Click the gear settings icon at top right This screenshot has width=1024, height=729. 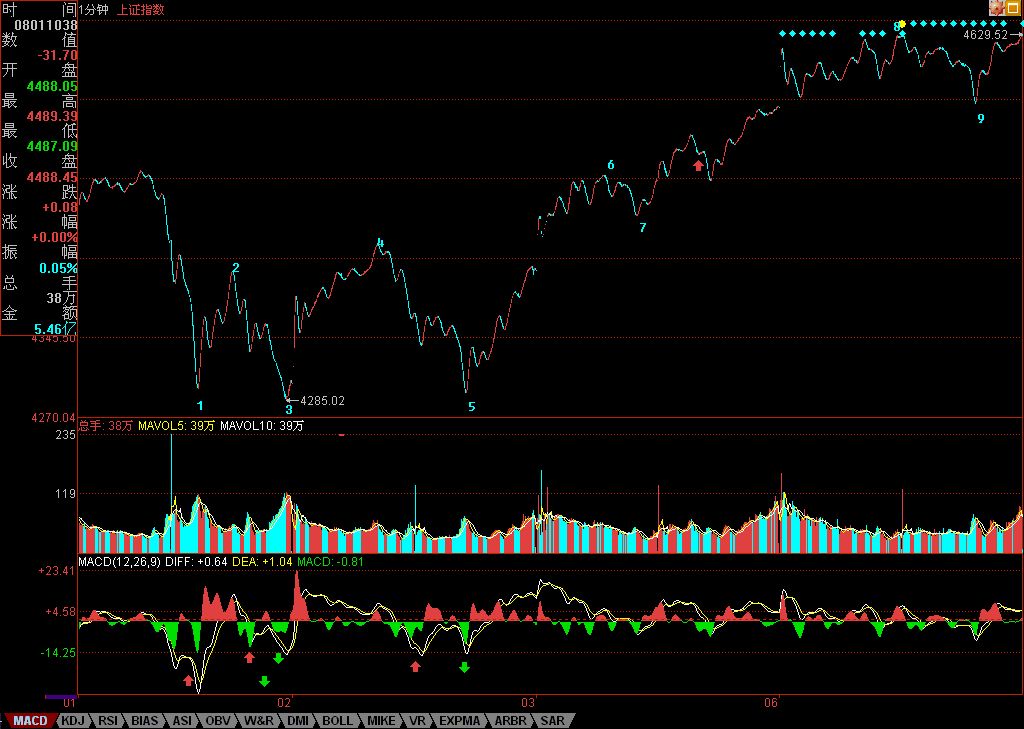[x=996, y=8]
